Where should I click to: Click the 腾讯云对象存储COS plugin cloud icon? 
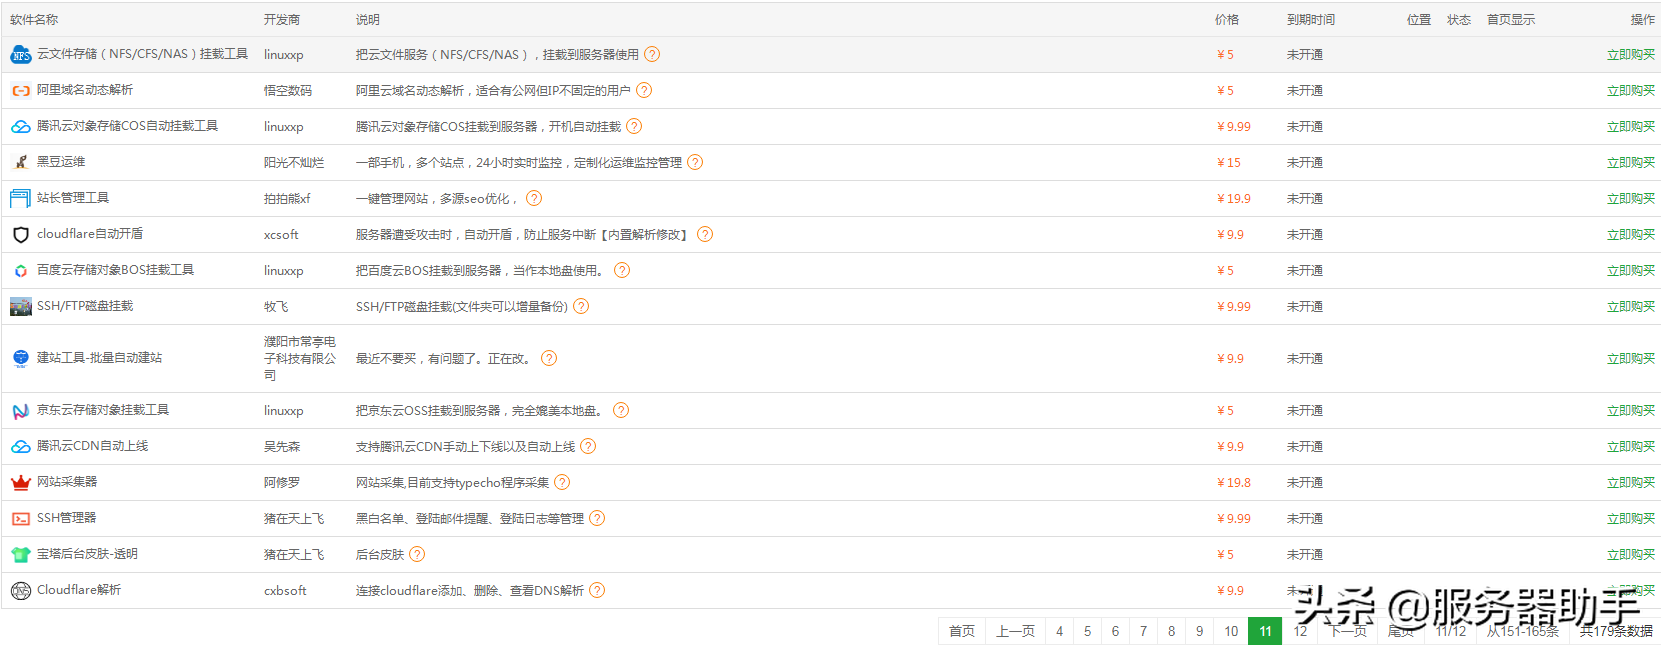click(21, 127)
